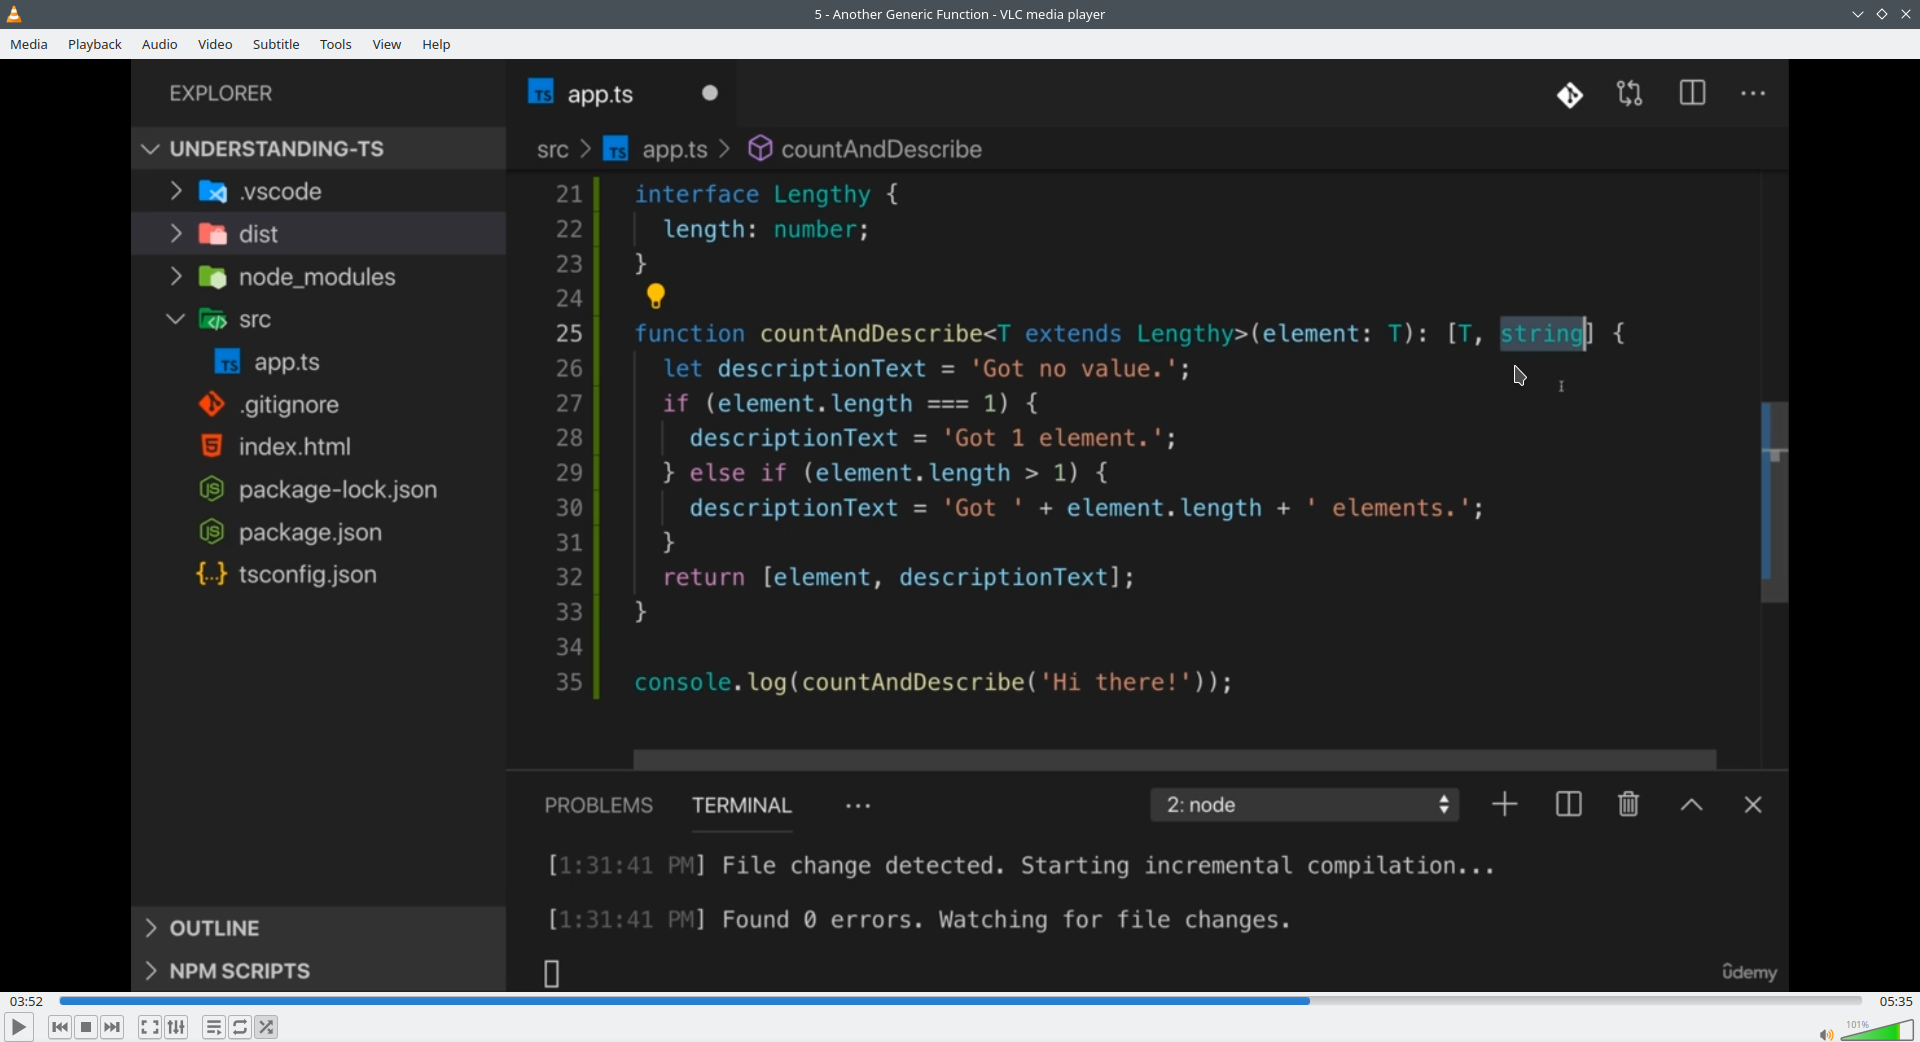Click the editor vertical scrollbar thumb

(1774, 502)
